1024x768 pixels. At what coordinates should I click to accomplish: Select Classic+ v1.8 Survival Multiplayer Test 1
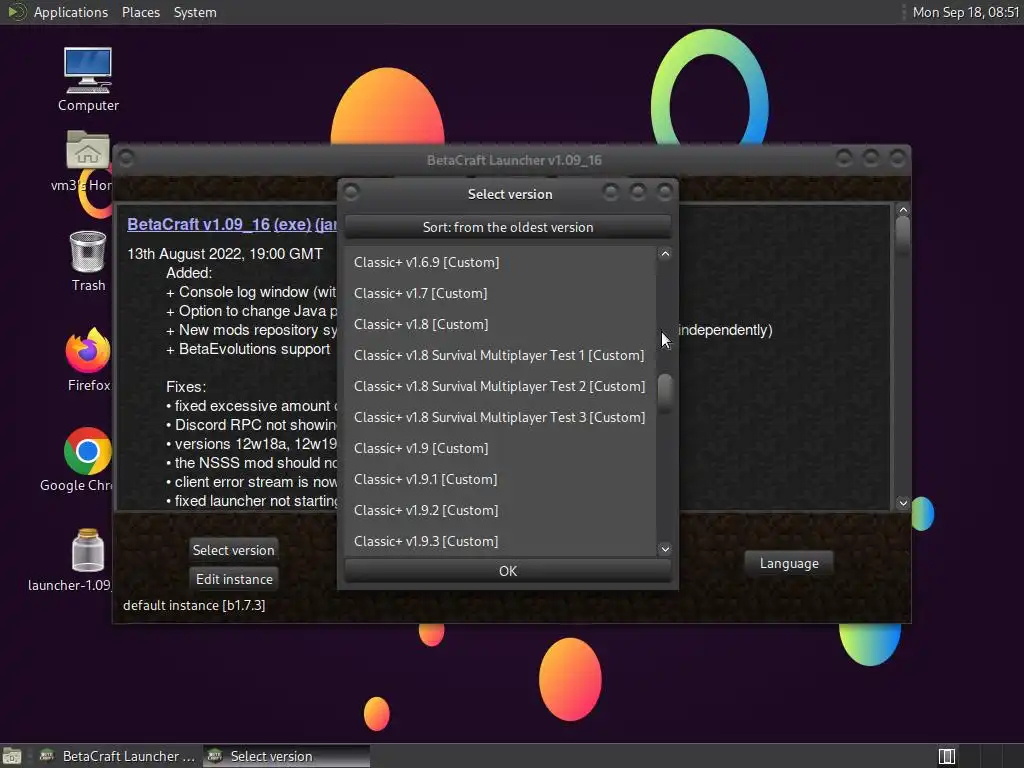point(500,355)
